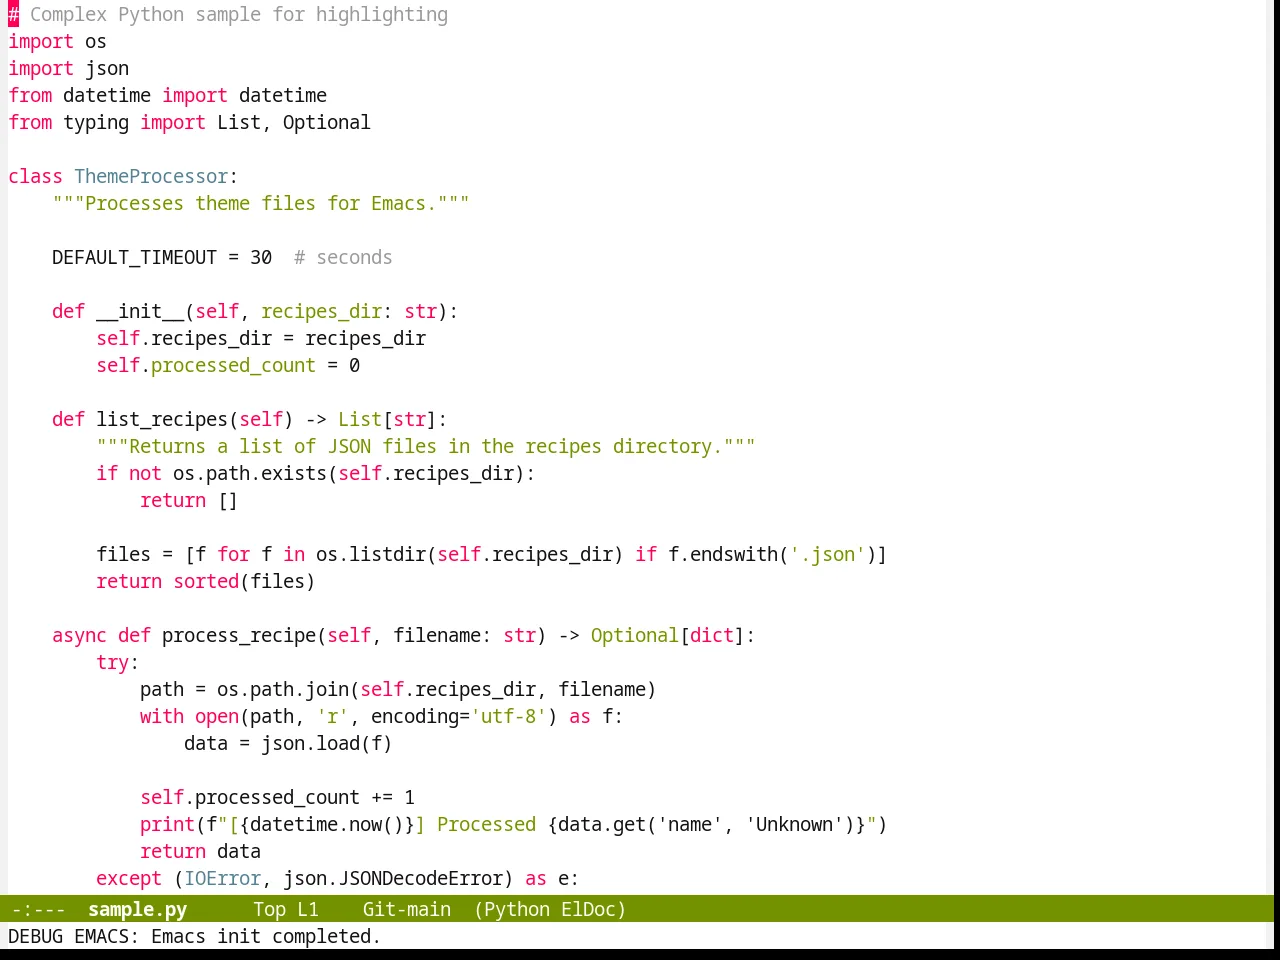Click on '__init__' method name
Viewport: 1280px width, 960px height.
(x=140, y=311)
